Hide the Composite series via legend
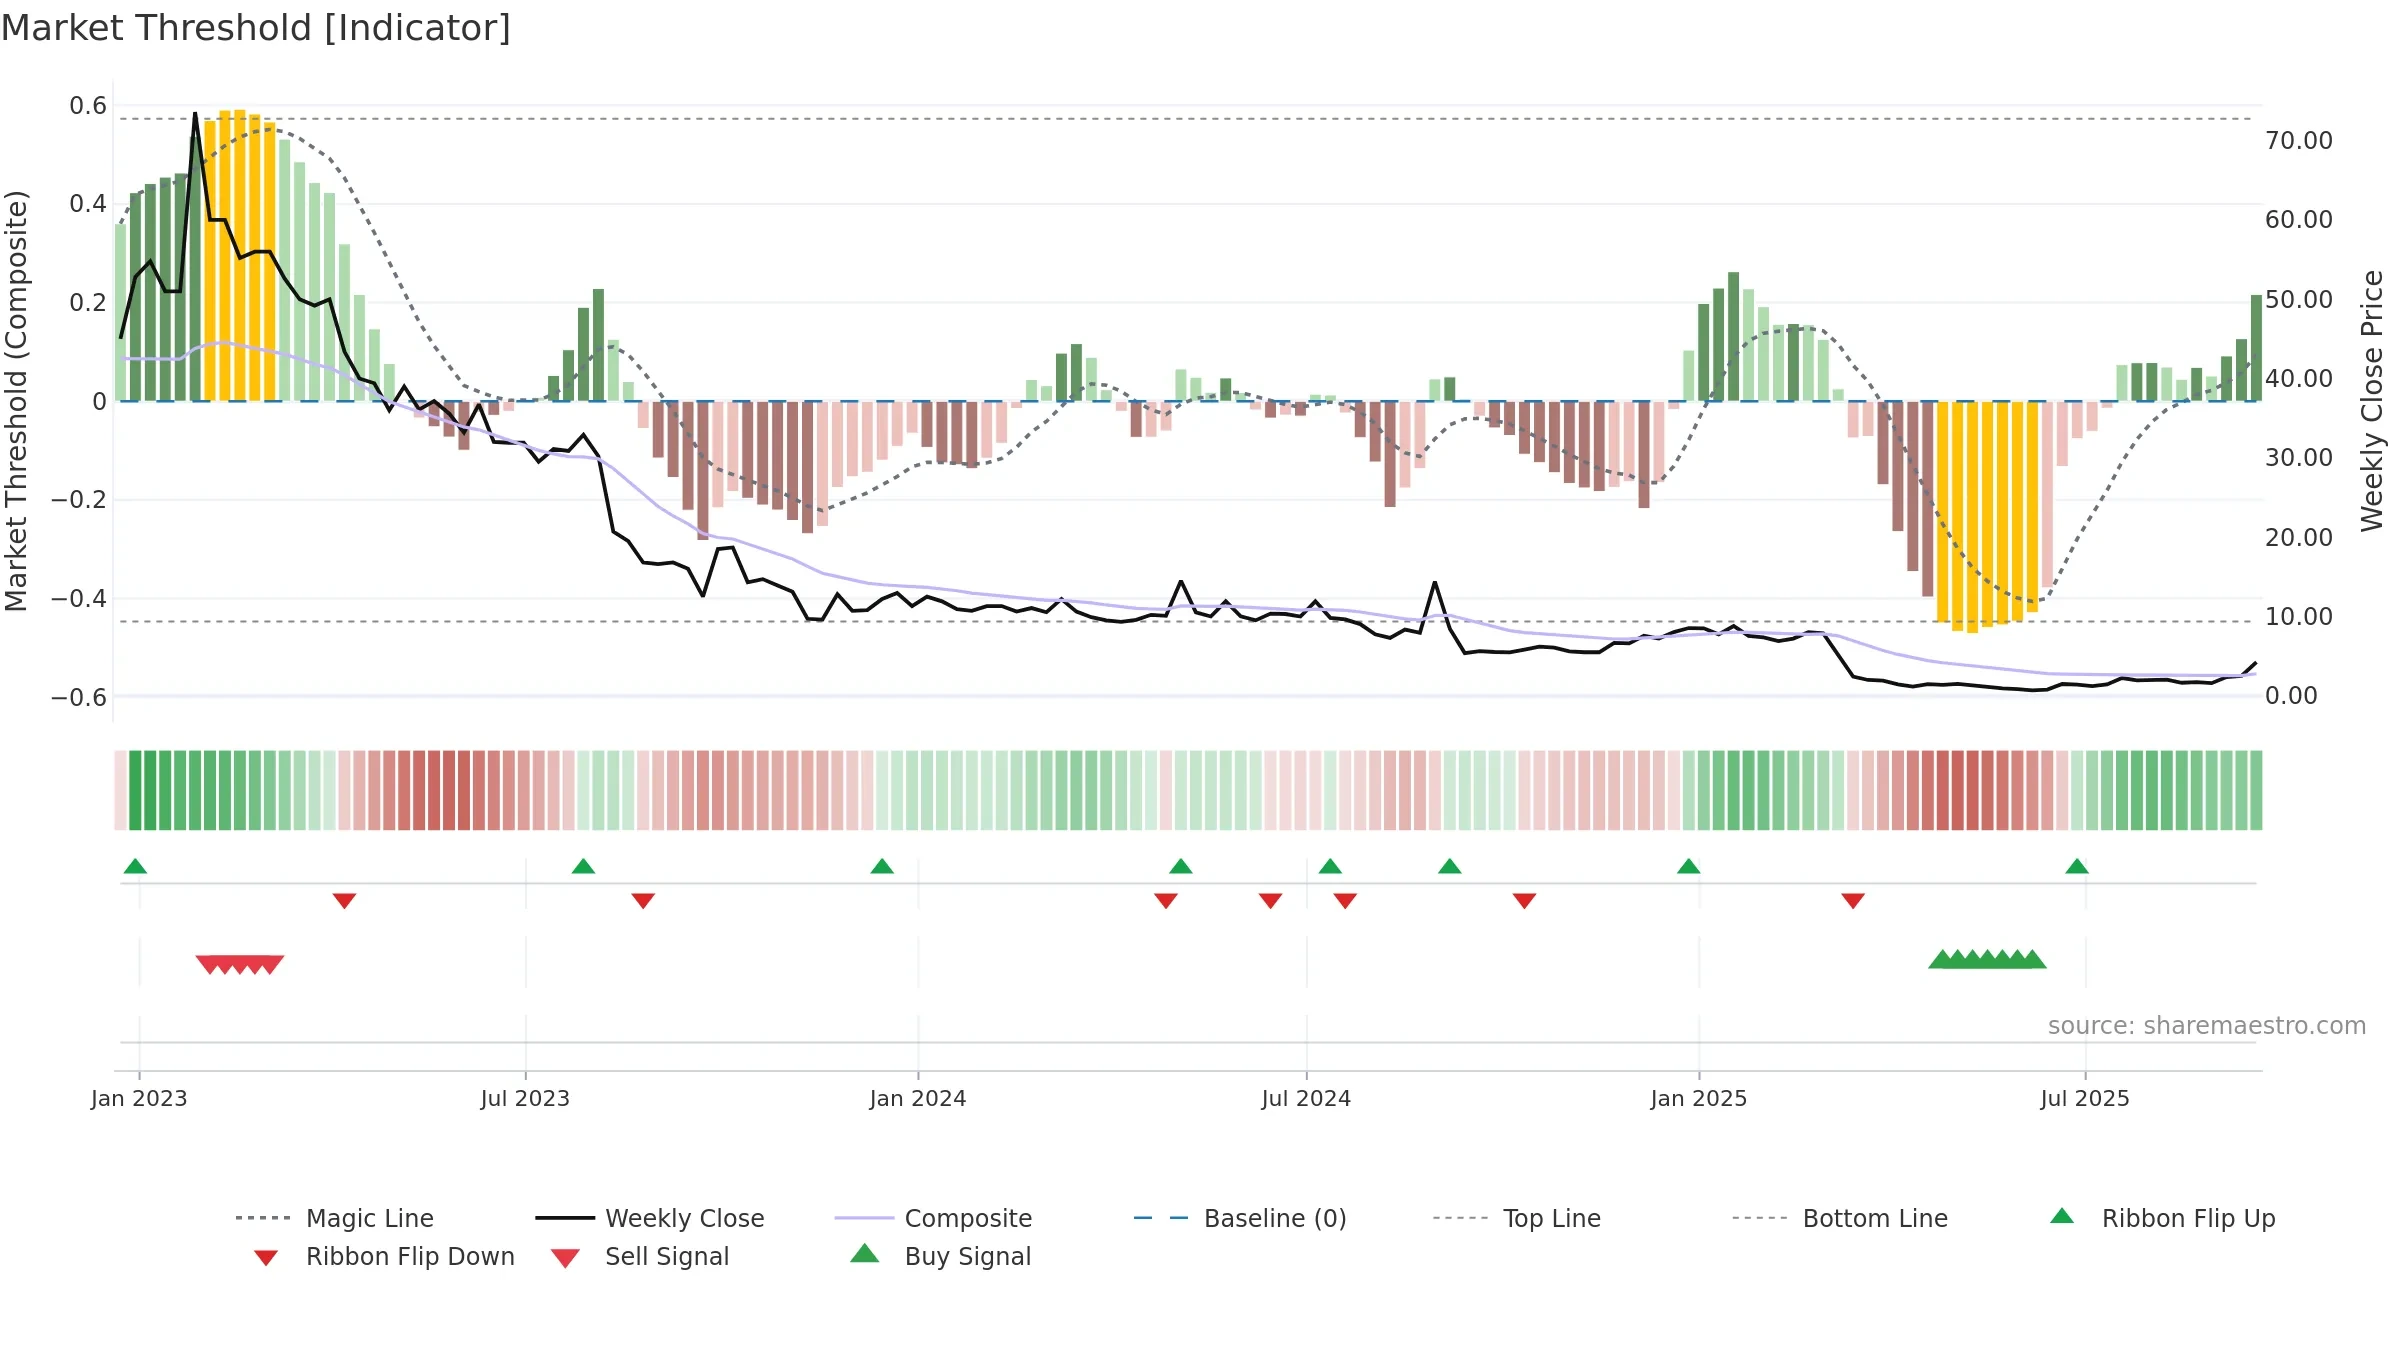2400x1350 pixels. click(933, 1218)
